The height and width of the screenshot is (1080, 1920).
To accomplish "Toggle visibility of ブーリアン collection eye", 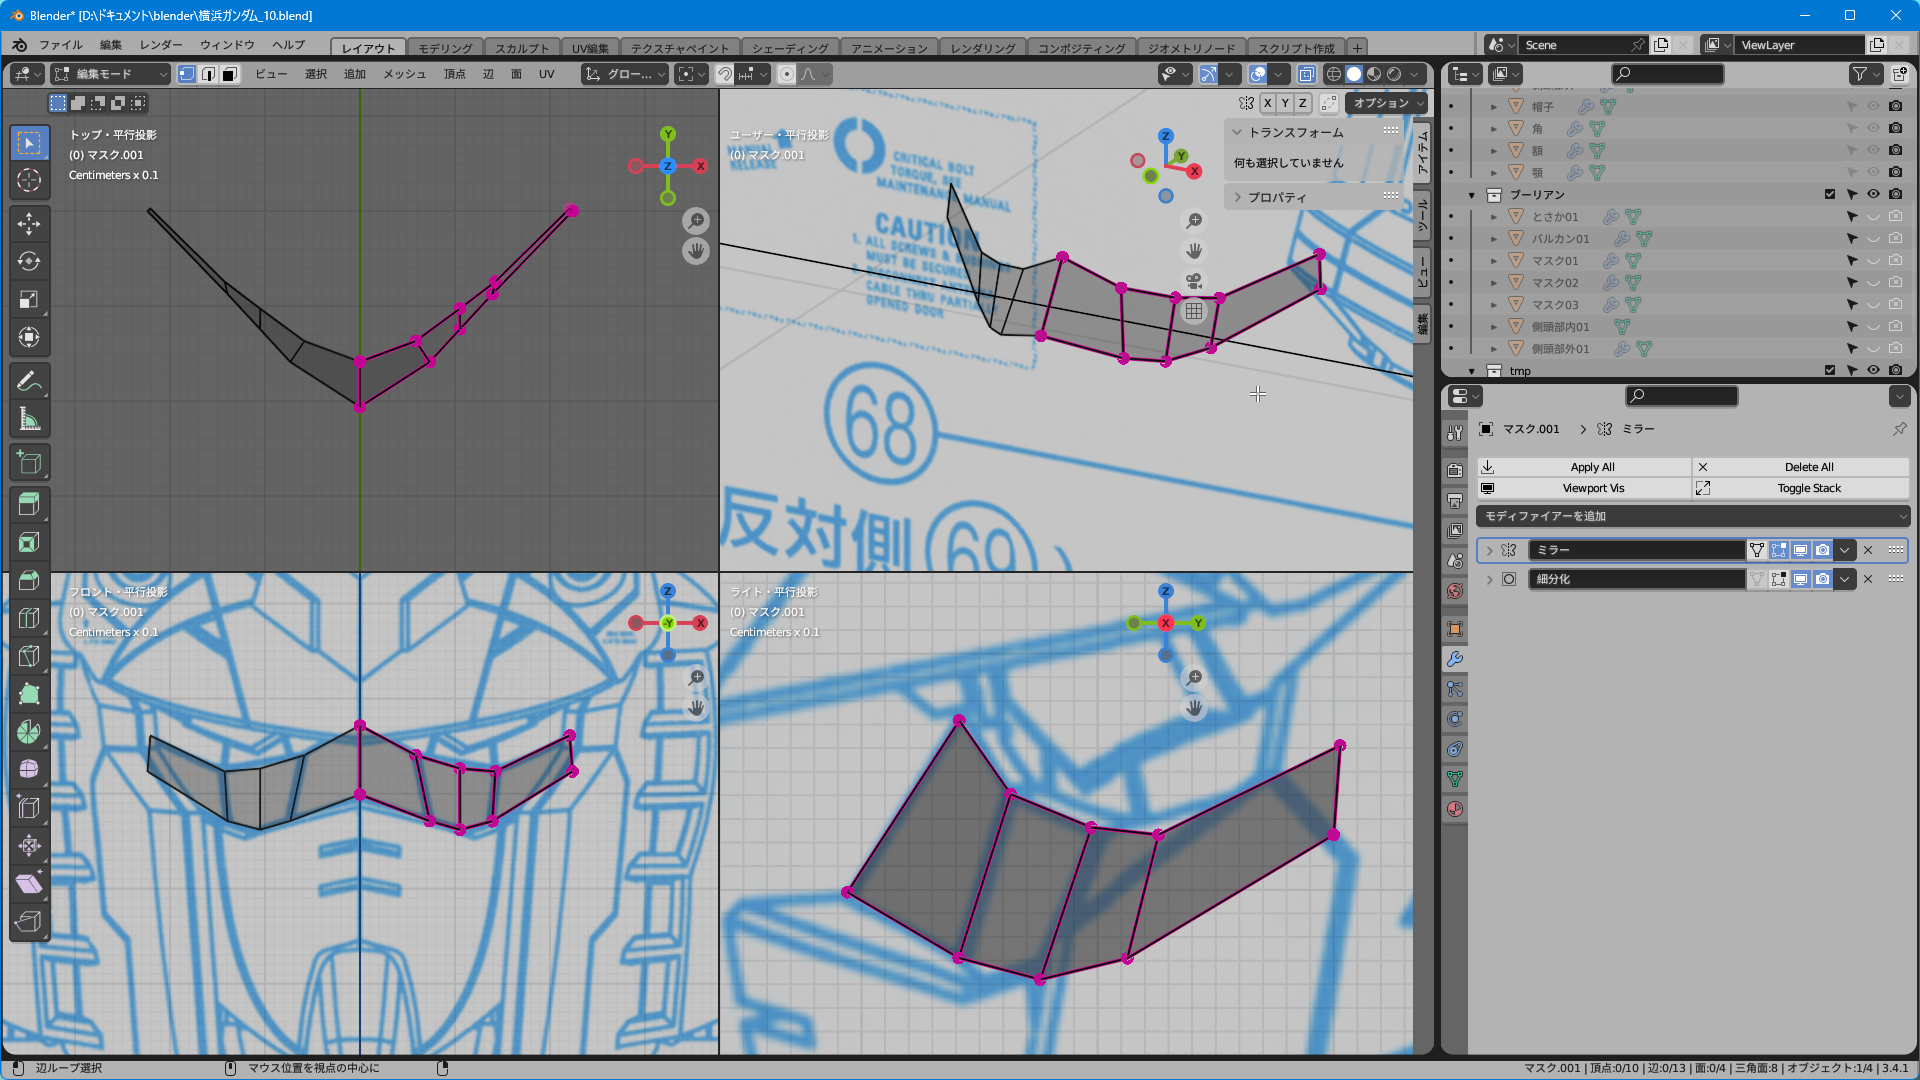I will 1873,195.
